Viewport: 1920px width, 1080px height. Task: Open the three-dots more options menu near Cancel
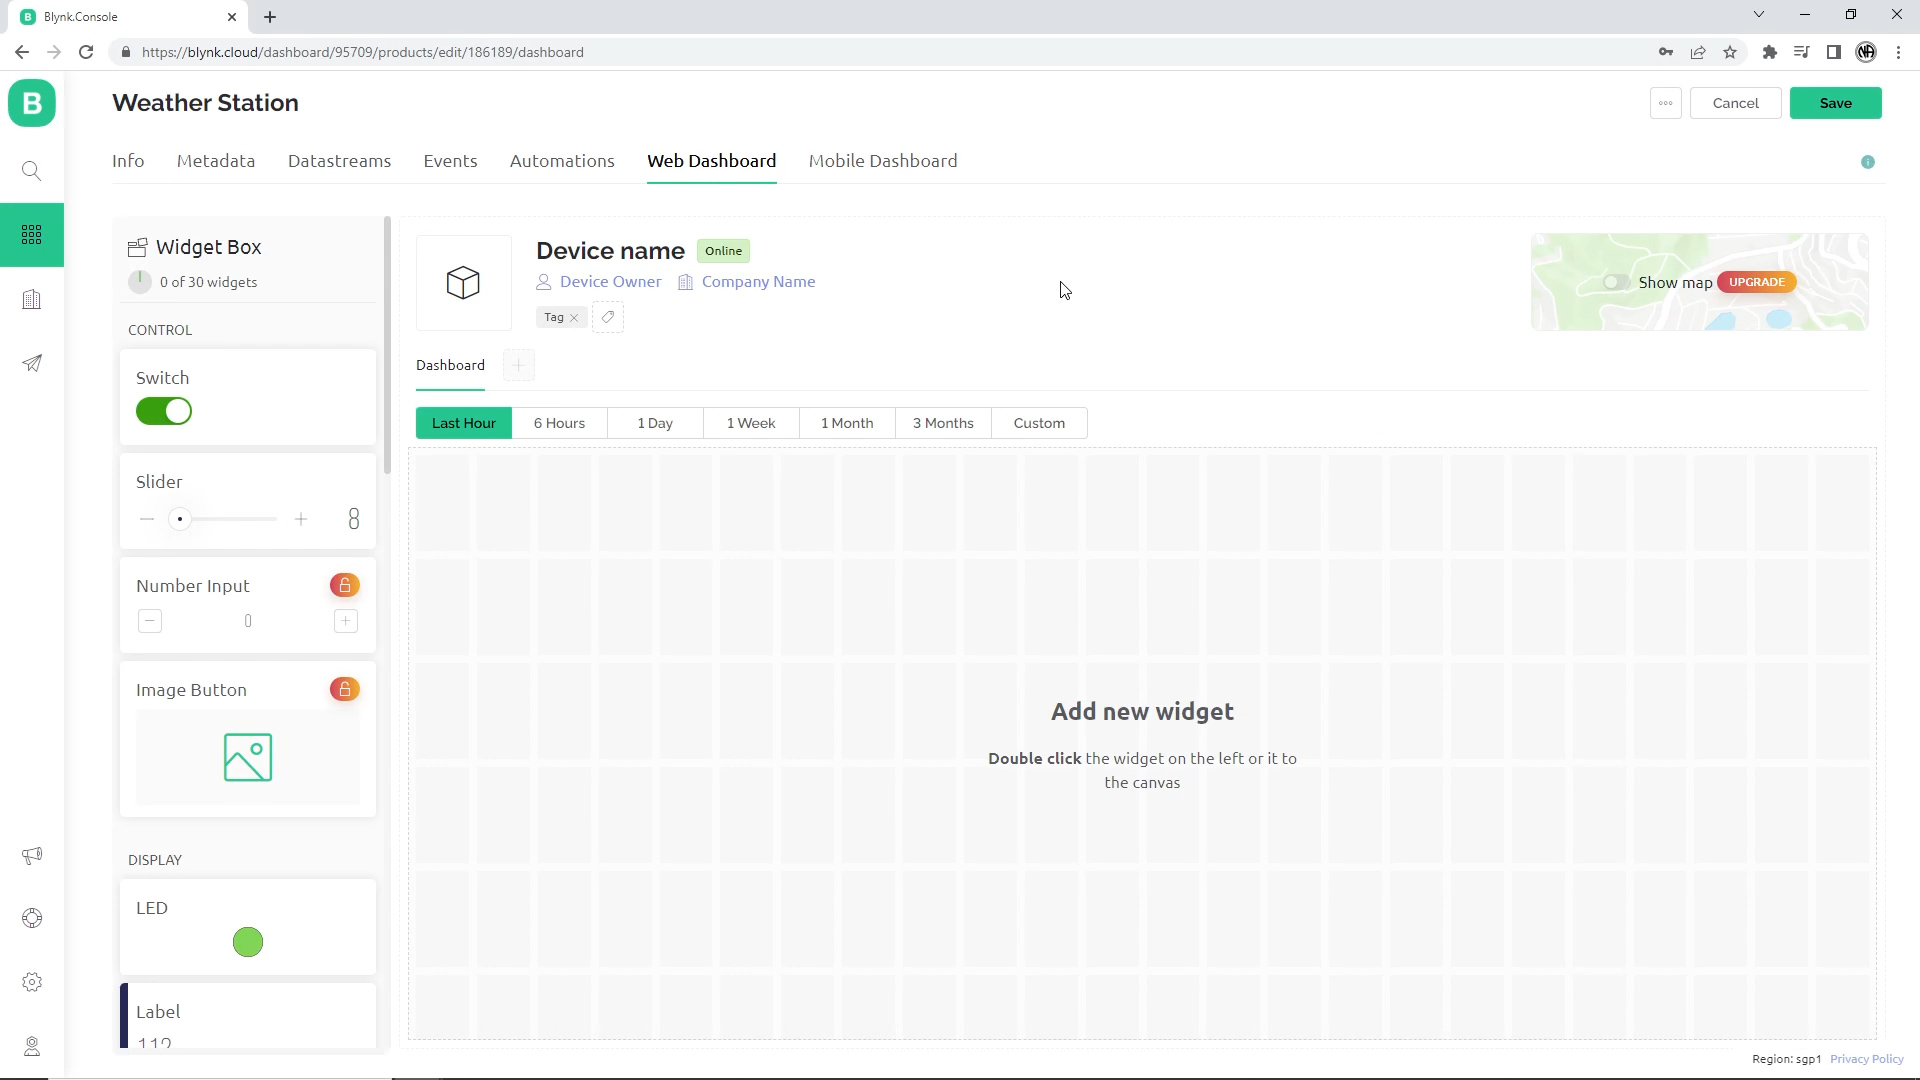pyautogui.click(x=1665, y=103)
